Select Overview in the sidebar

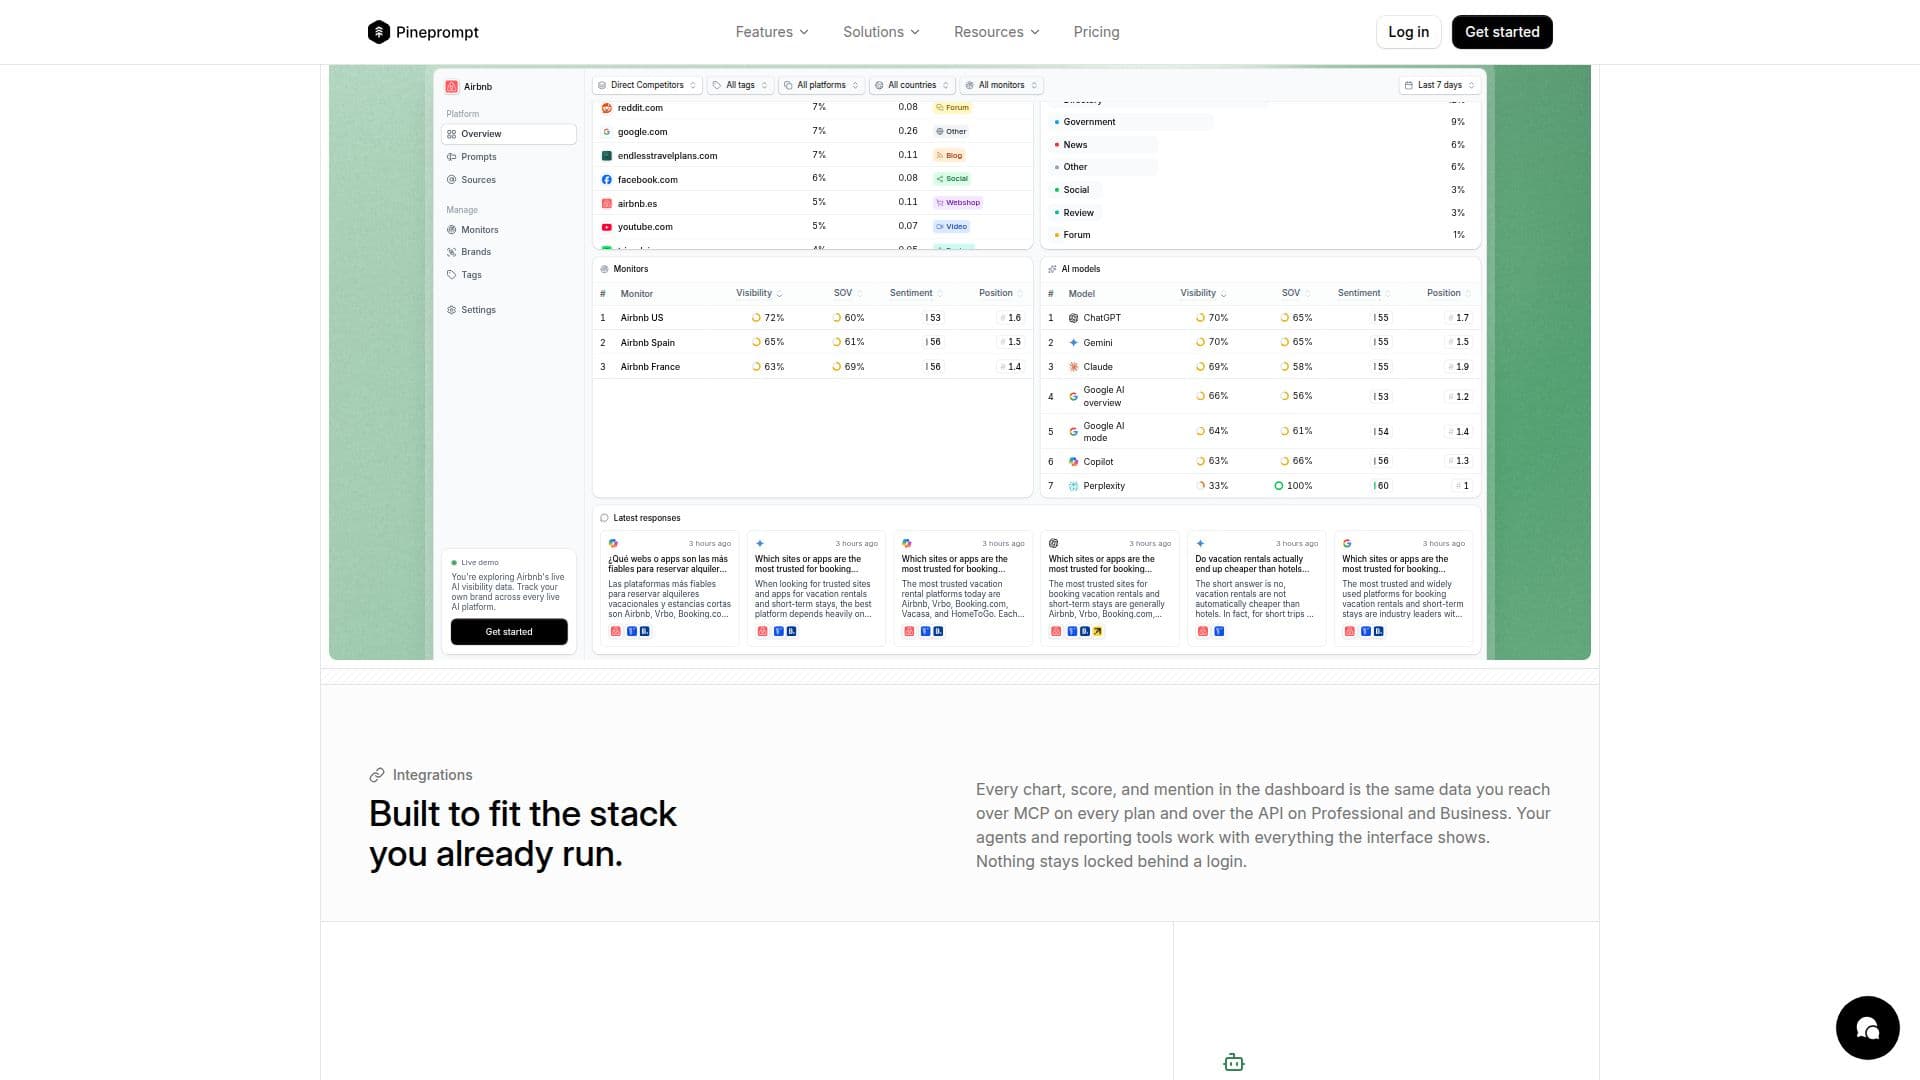click(509, 134)
